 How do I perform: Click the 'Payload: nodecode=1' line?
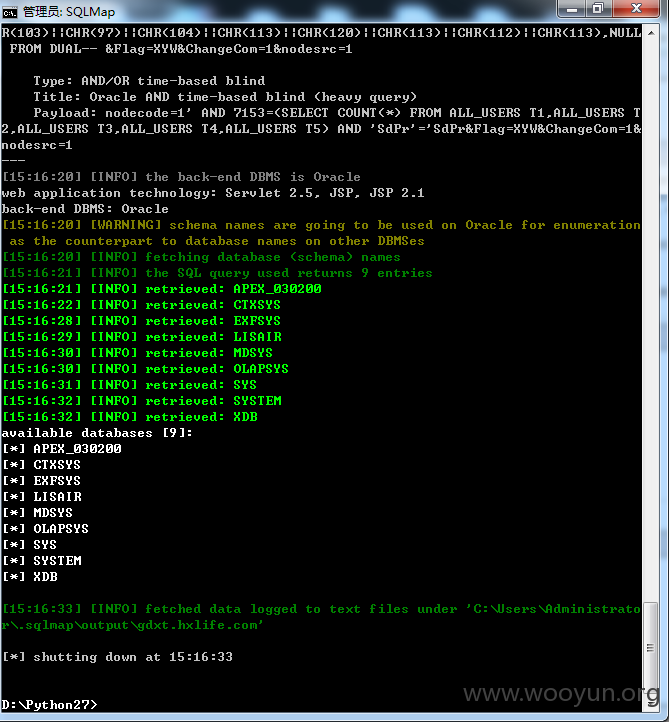321,129
